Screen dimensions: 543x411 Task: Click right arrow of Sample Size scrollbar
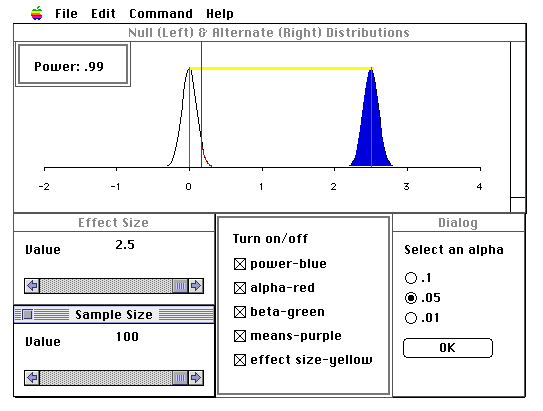[196, 378]
